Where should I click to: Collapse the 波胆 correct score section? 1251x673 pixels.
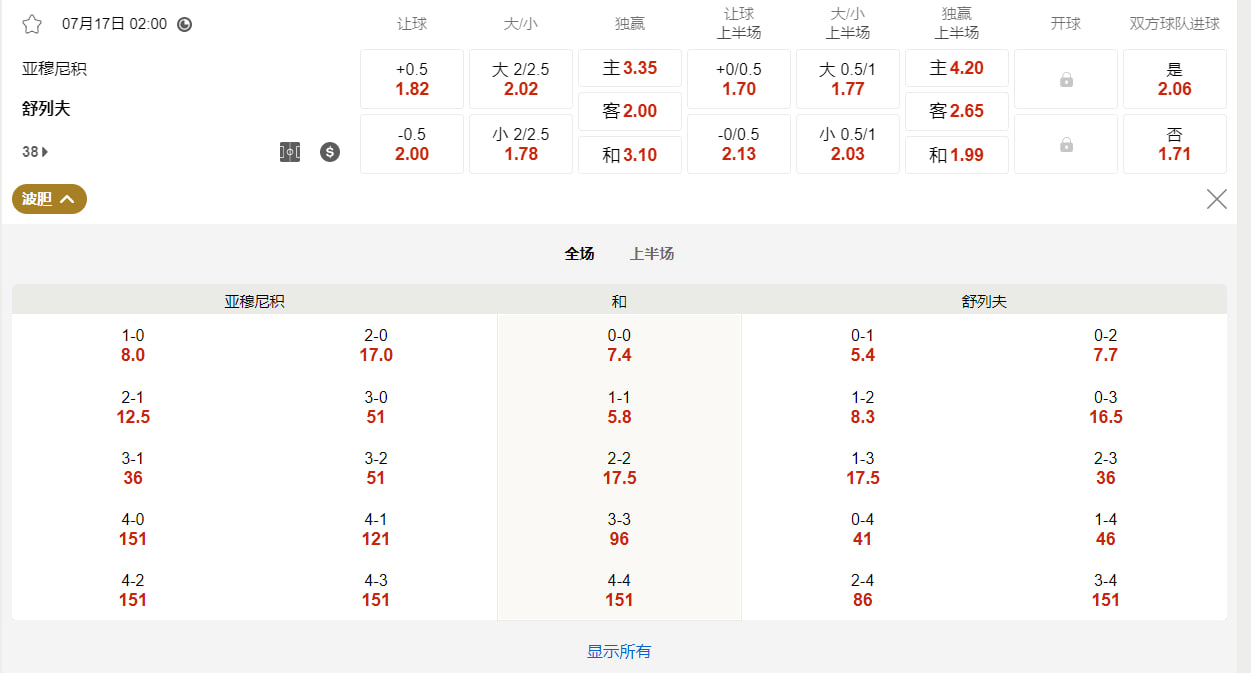[49, 199]
